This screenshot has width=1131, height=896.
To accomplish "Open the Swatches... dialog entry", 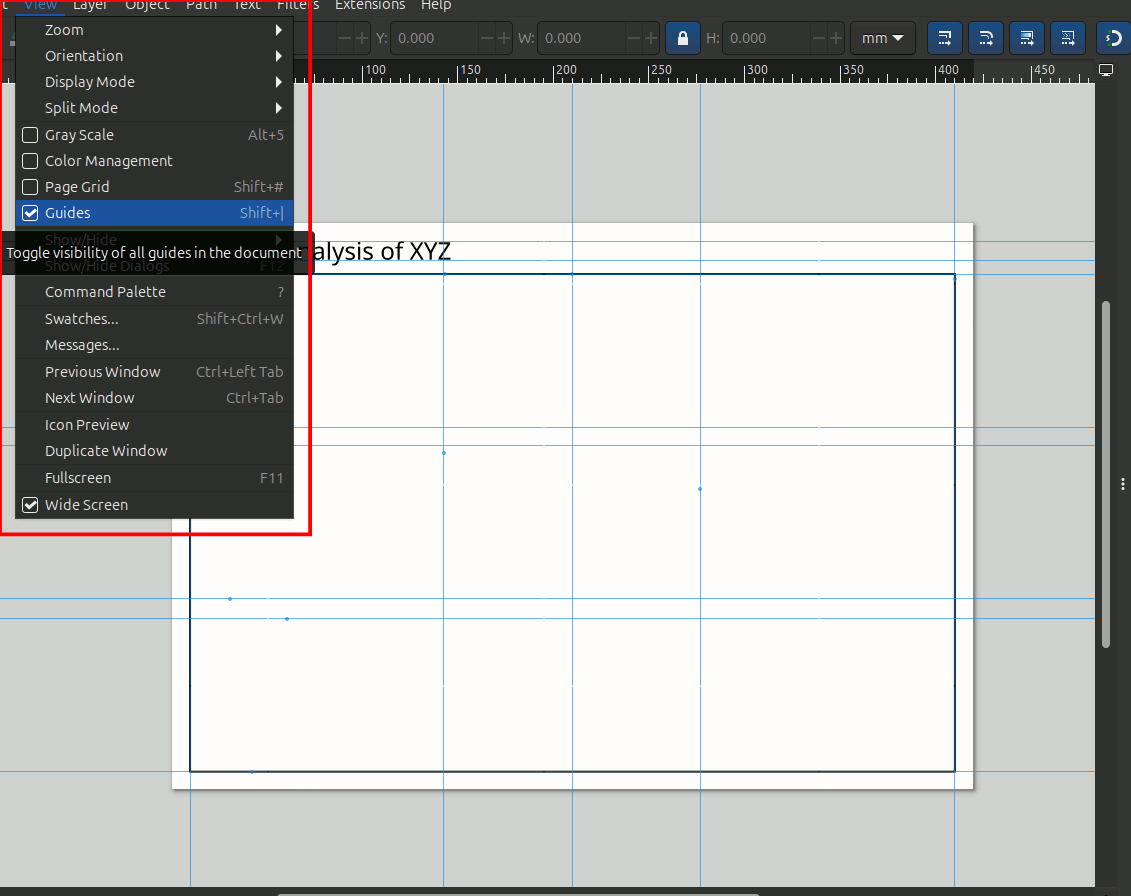I will [82, 319].
